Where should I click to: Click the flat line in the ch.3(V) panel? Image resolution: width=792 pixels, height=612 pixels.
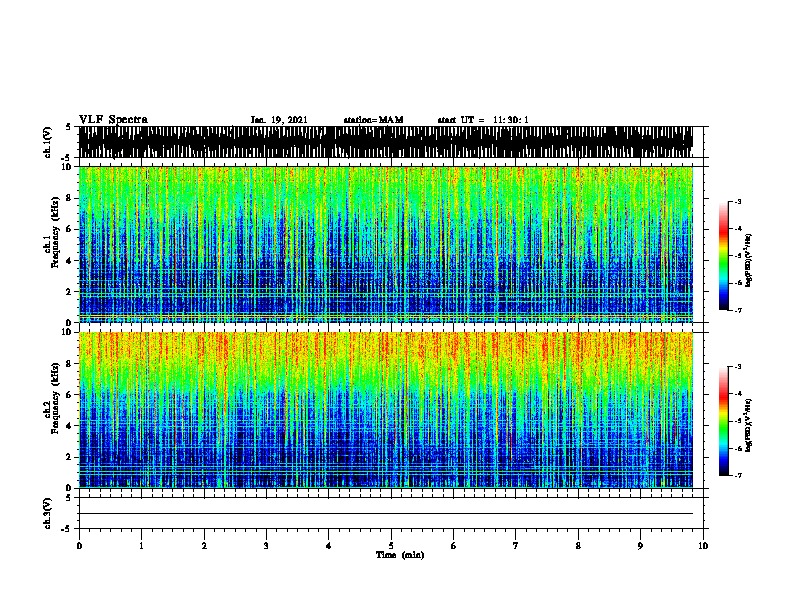coord(386,514)
